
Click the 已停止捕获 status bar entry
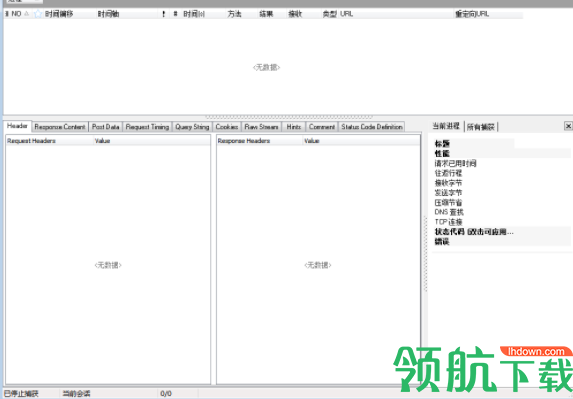coord(21,394)
